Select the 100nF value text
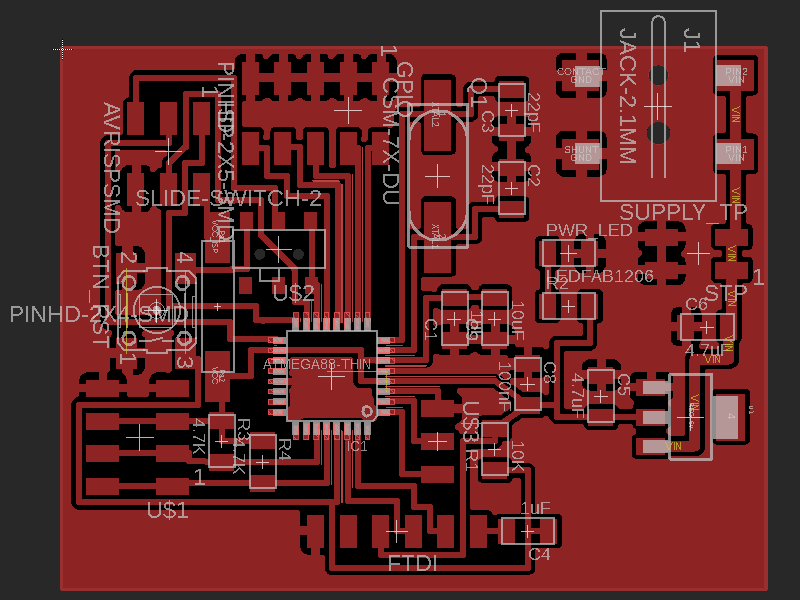 click(x=505, y=386)
